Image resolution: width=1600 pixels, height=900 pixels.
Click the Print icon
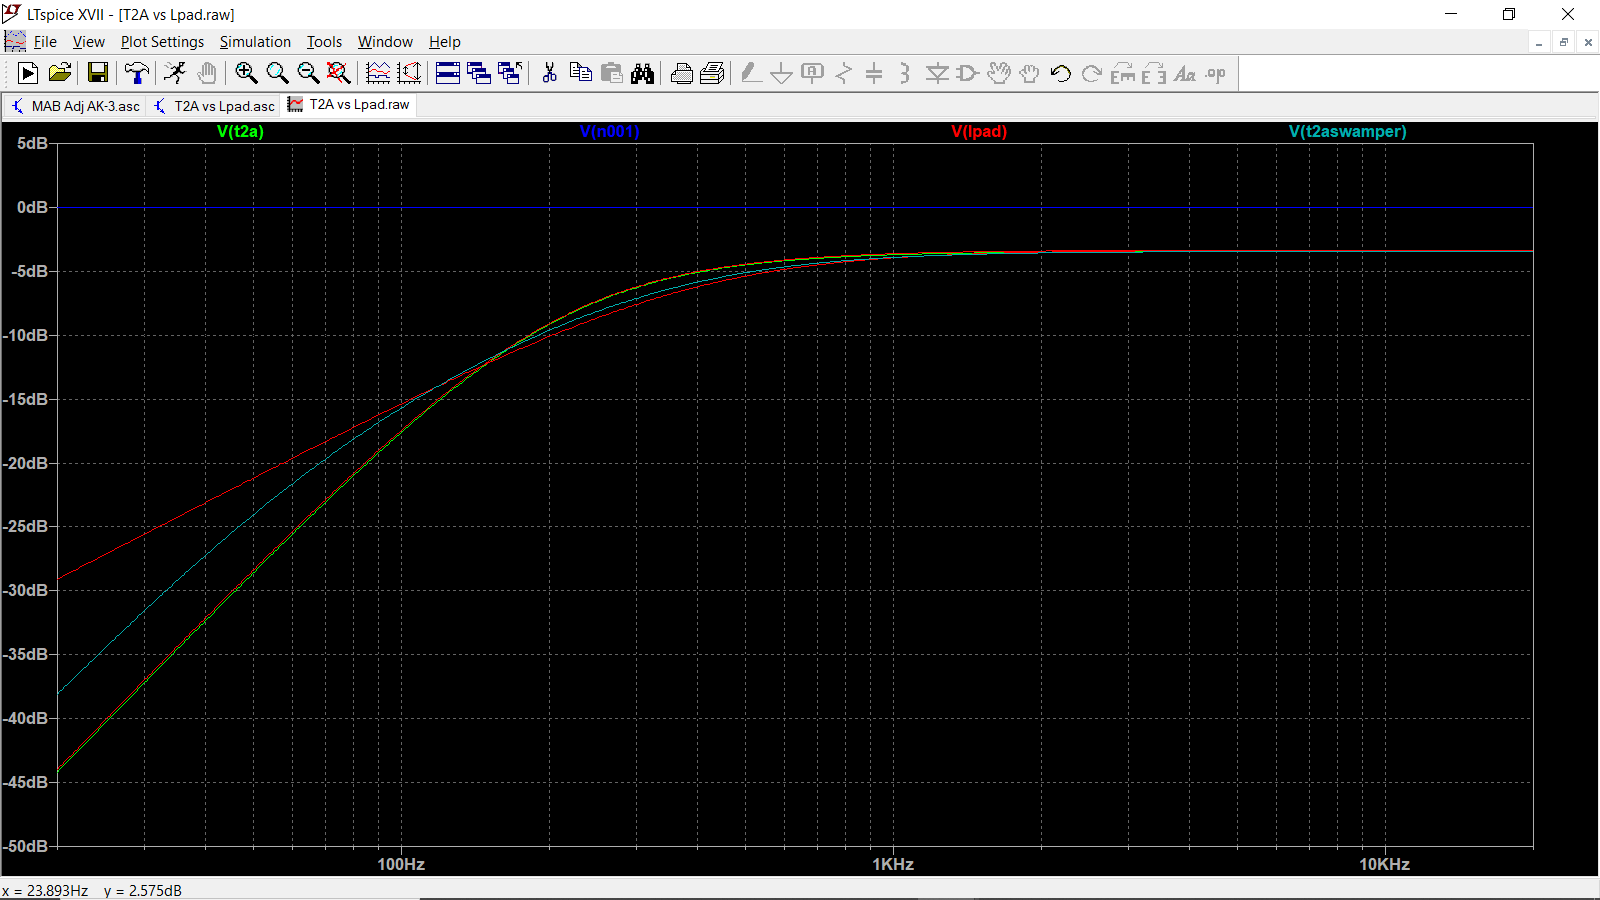682,73
